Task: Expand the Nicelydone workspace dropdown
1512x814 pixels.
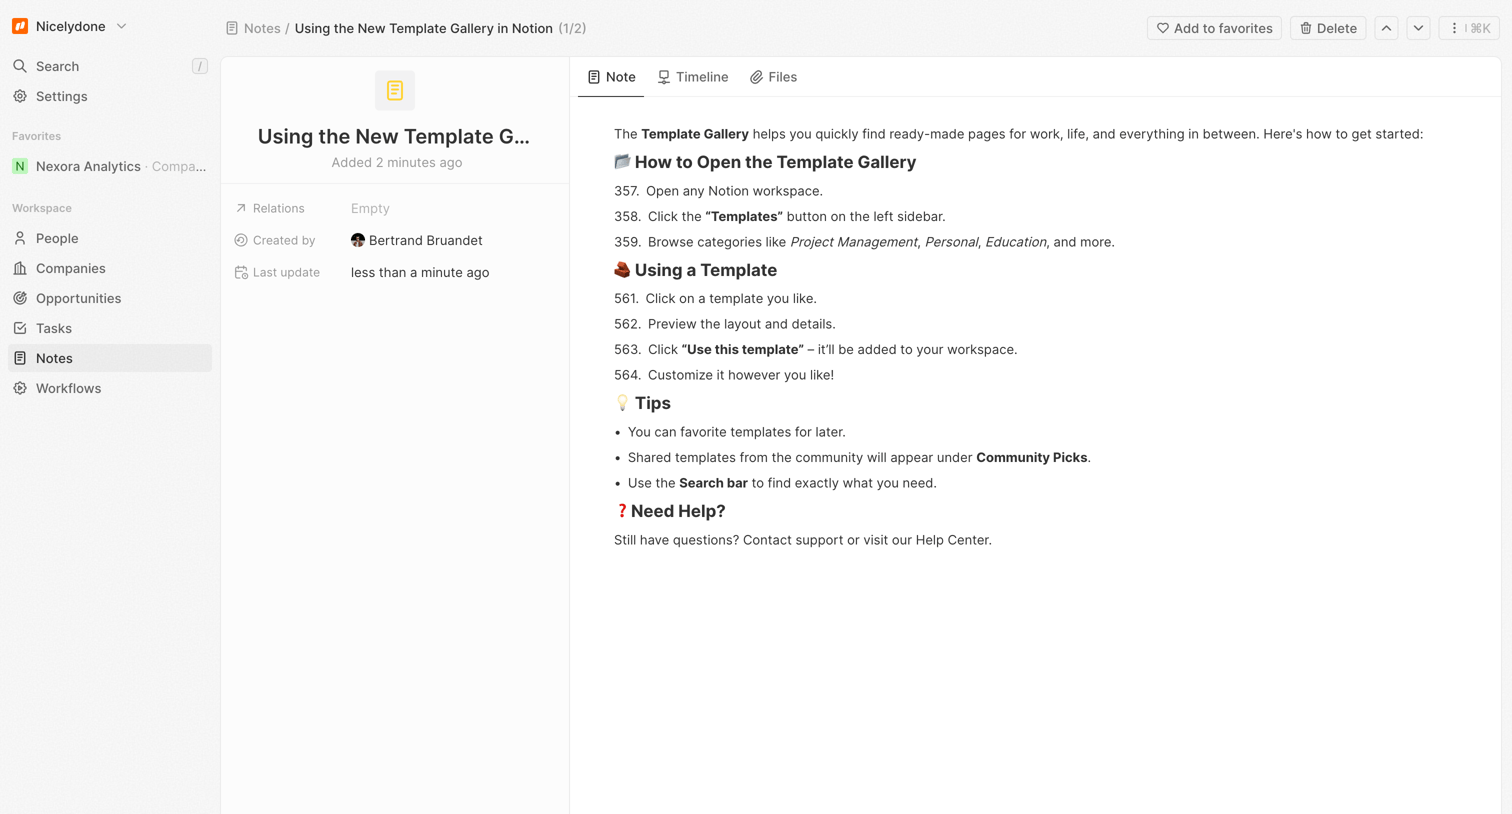Action: tap(122, 27)
